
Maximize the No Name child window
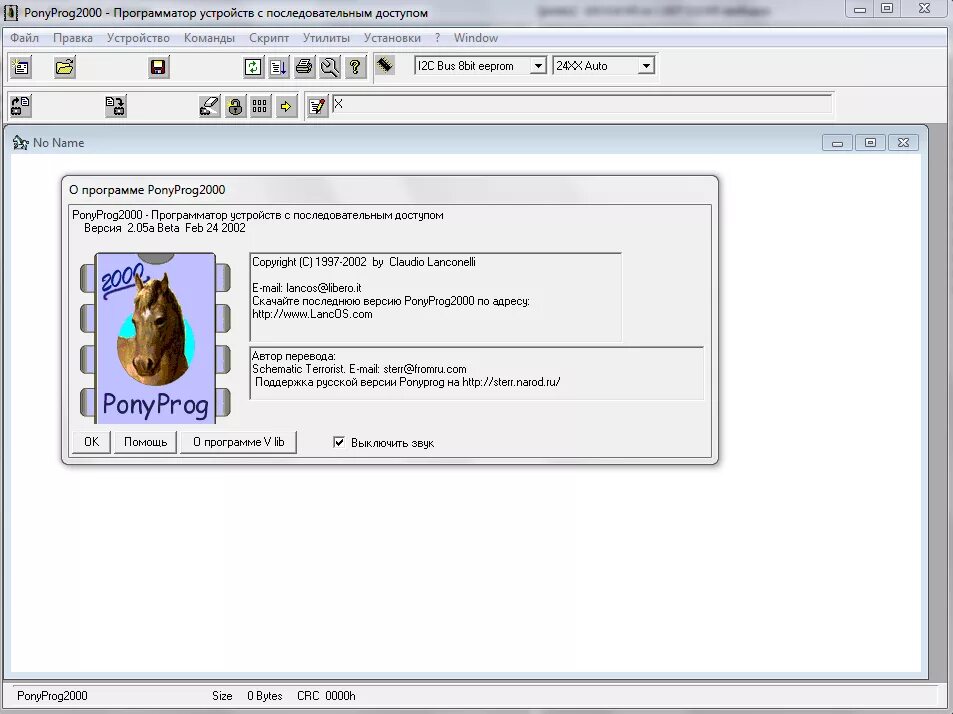pos(870,143)
